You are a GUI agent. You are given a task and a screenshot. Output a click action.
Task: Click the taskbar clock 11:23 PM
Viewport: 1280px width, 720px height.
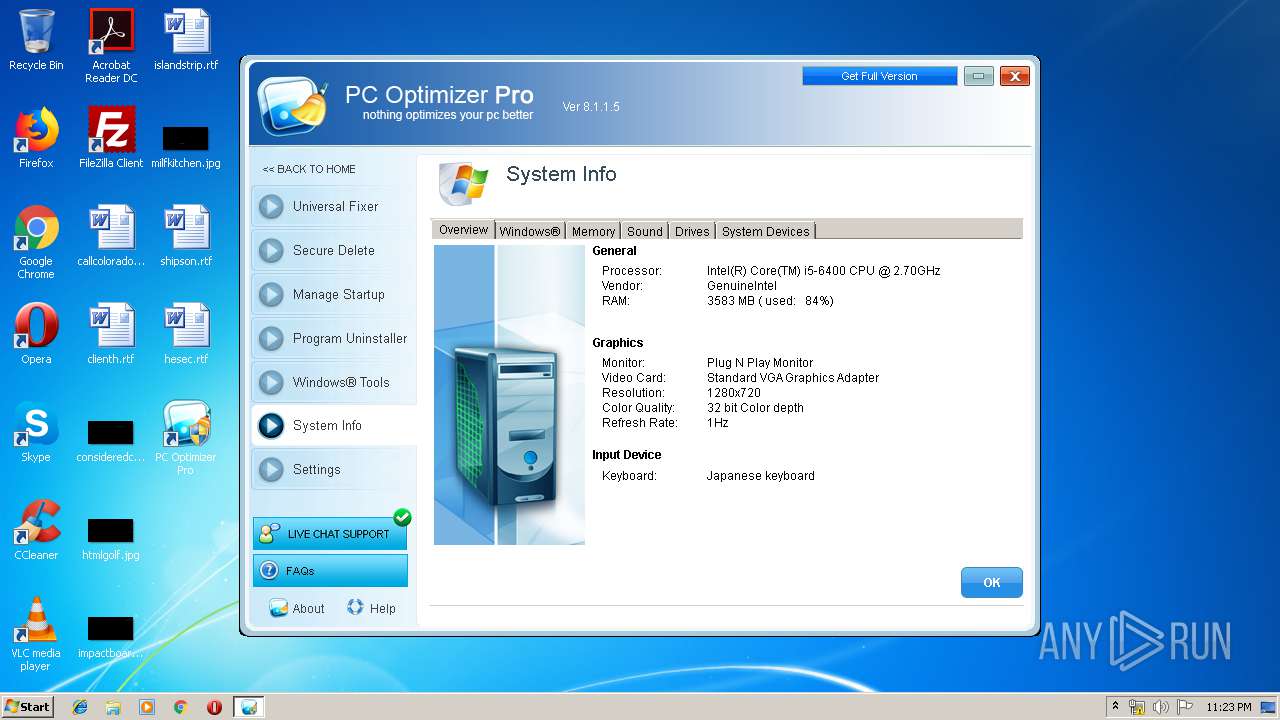point(1228,707)
